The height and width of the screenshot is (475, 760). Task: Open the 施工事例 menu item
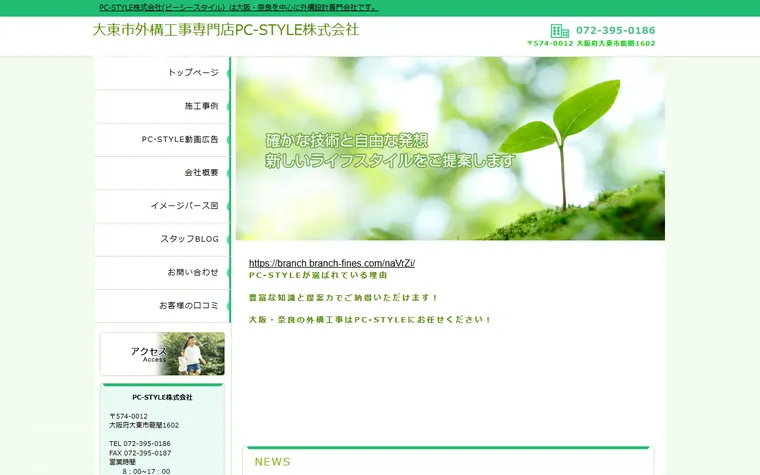(163, 106)
